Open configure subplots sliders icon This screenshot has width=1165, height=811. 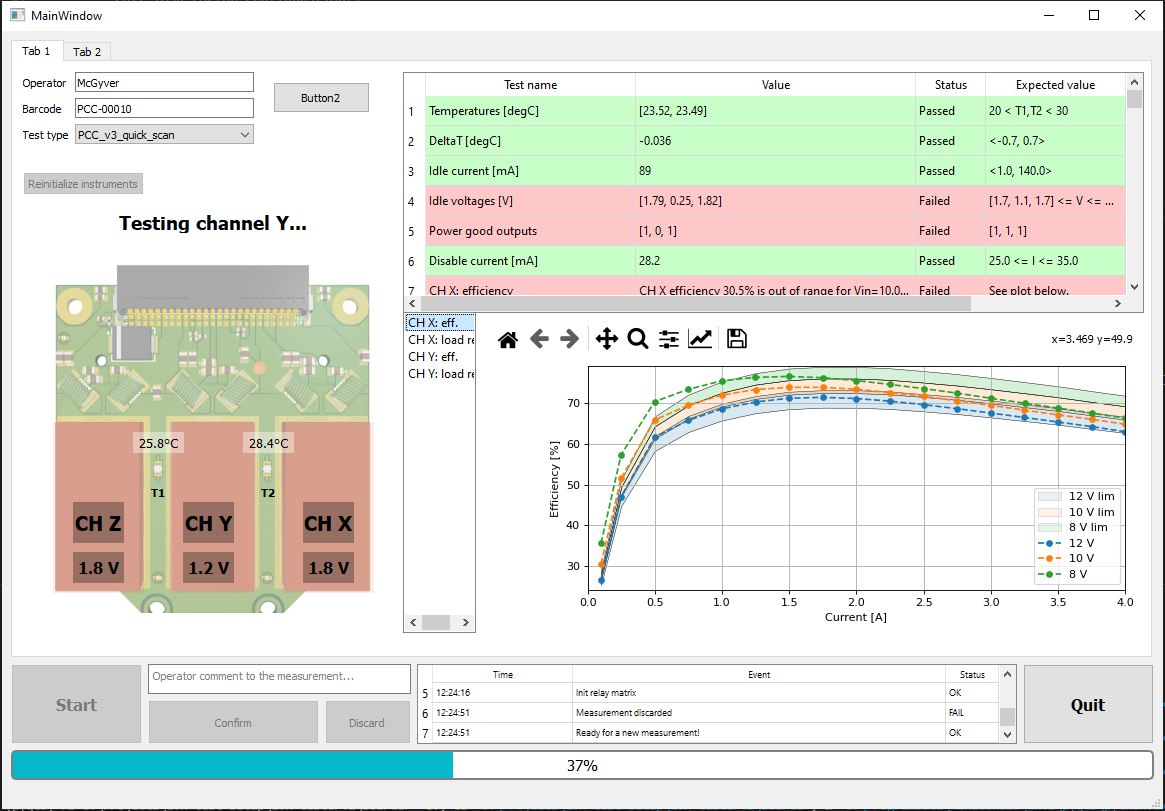click(669, 340)
